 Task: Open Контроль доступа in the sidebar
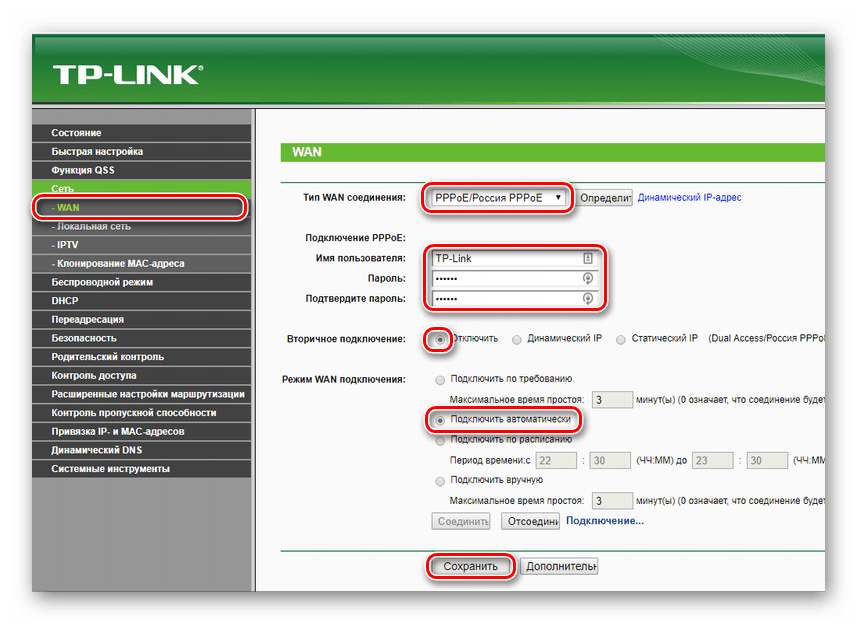[142, 375]
